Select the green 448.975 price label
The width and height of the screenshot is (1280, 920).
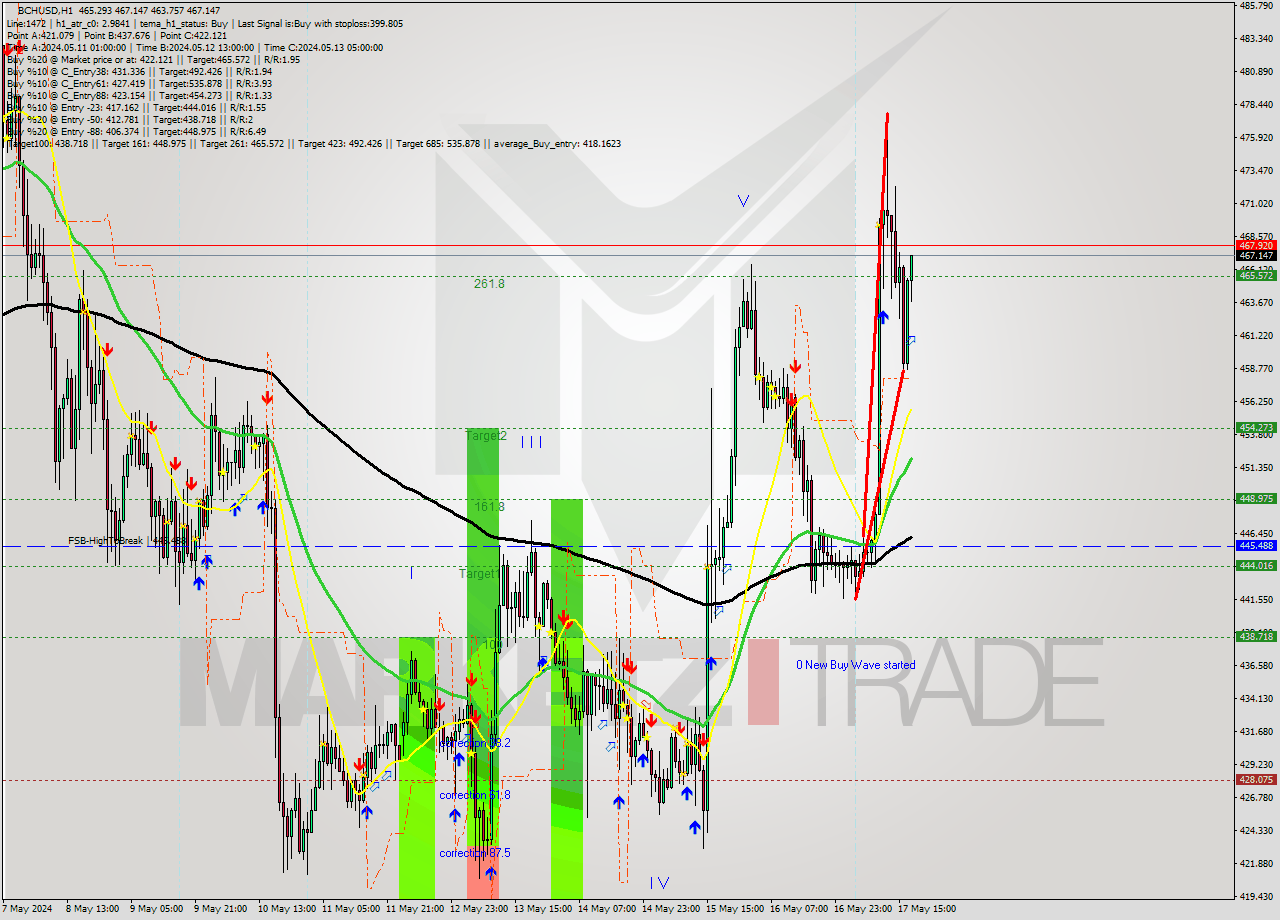(1255, 499)
